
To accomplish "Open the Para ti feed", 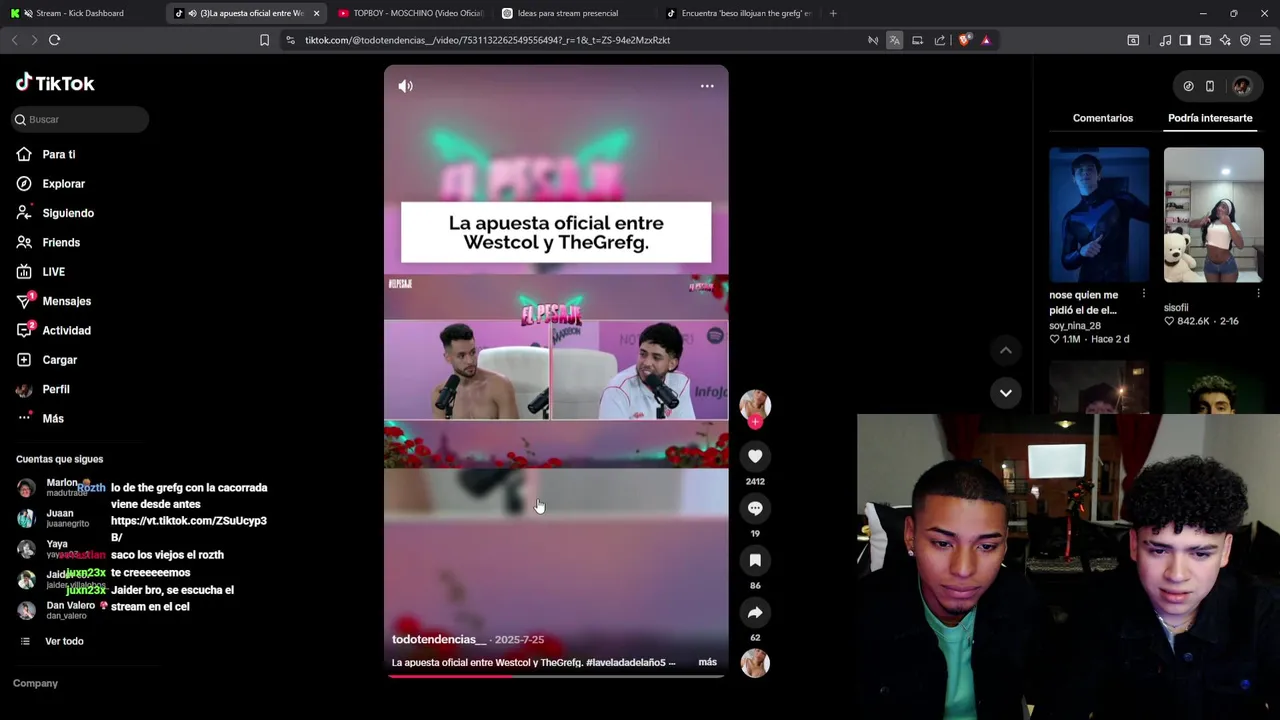I will (x=58, y=154).
